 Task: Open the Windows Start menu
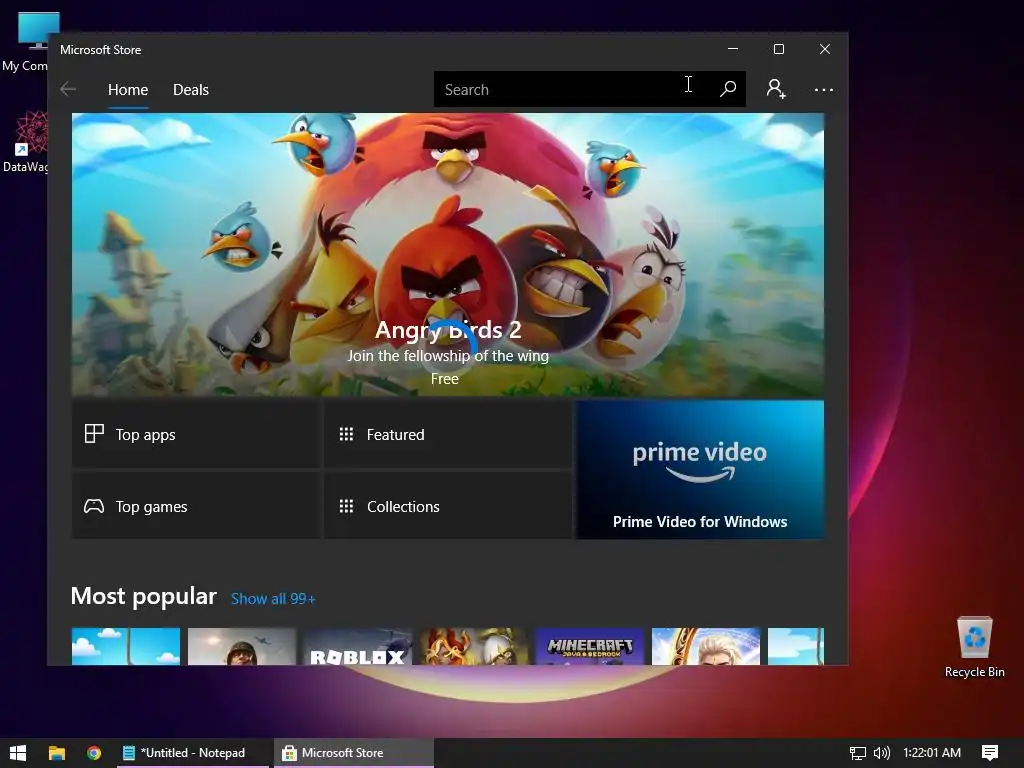pyautogui.click(x=18, y=753)
